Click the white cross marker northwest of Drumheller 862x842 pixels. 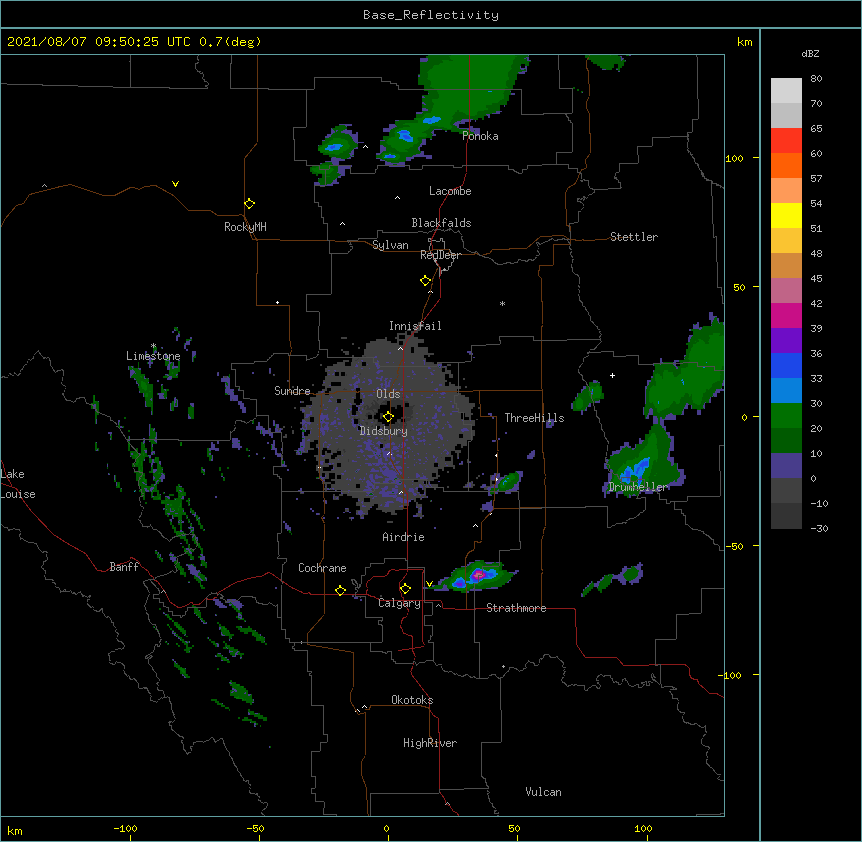[612, 375]
